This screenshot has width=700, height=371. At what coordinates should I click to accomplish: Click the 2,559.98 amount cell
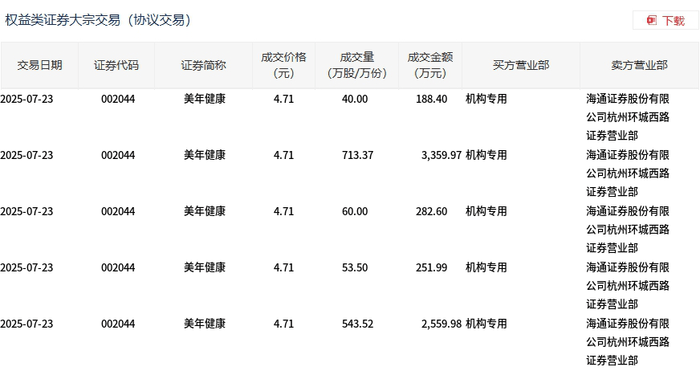click(x=441, y=324)
